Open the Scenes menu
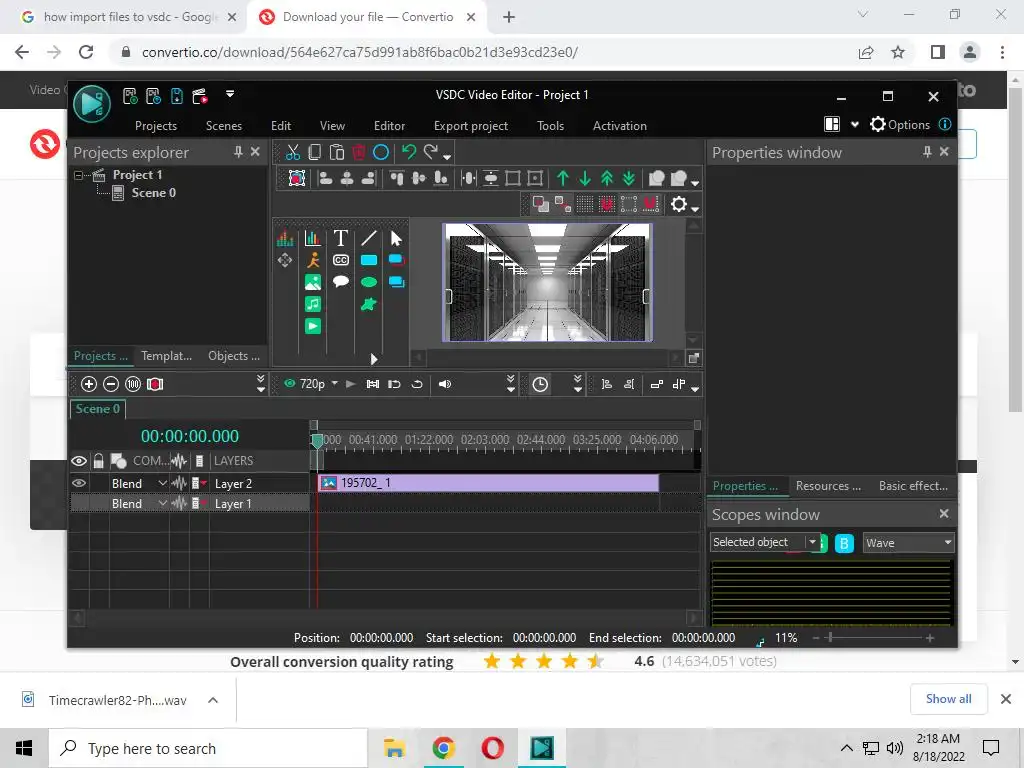 pos(224,125)
